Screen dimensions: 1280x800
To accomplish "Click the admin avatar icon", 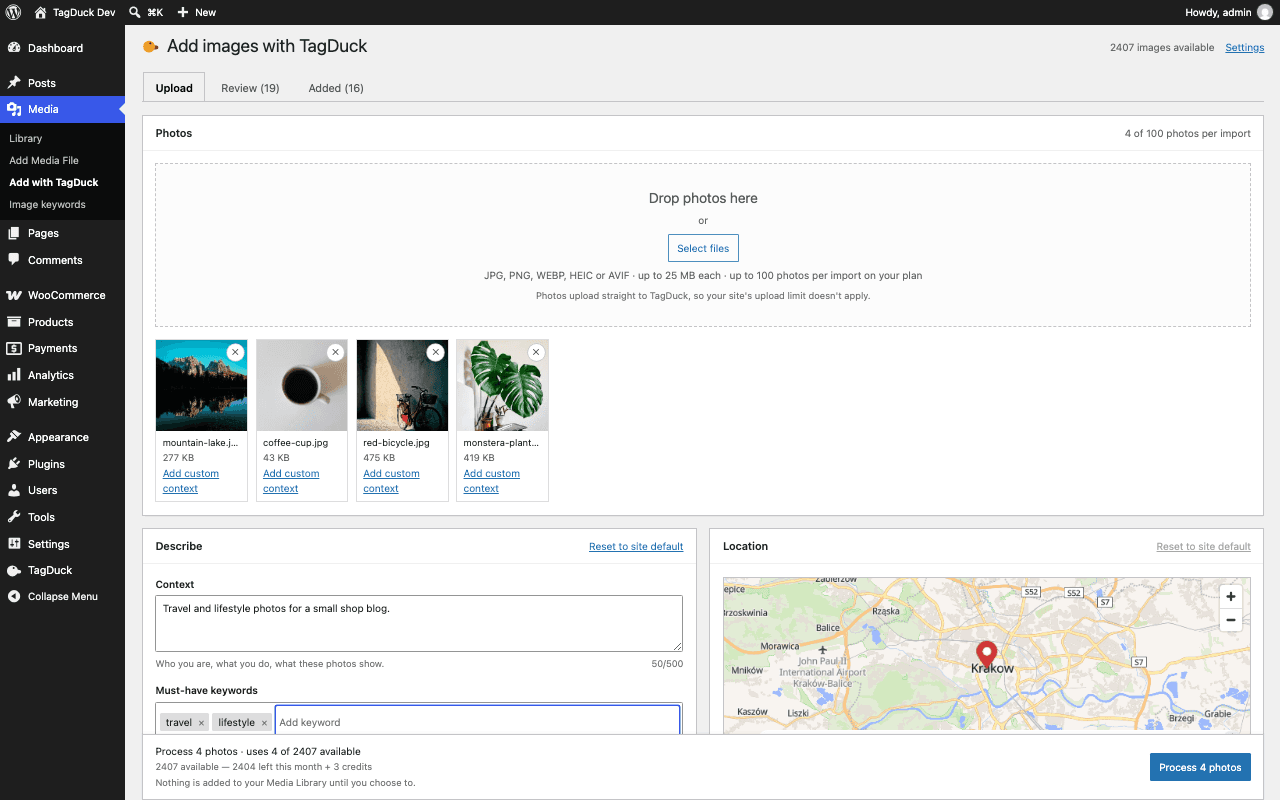I will [x=1265, y=12].
